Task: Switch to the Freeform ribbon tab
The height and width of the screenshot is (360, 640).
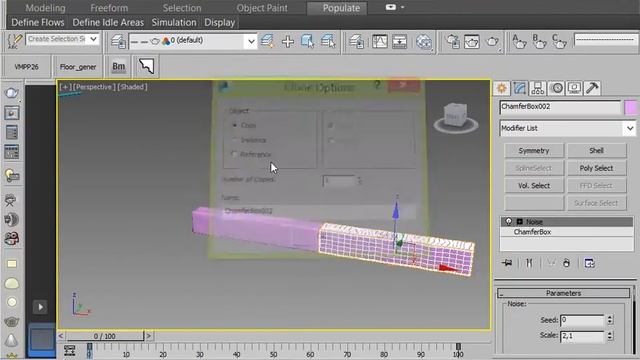Action: [x=109, y=8]
